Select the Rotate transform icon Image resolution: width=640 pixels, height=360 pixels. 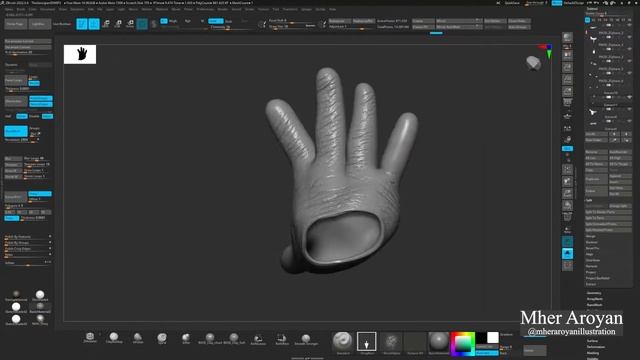[x=130, y=24]
